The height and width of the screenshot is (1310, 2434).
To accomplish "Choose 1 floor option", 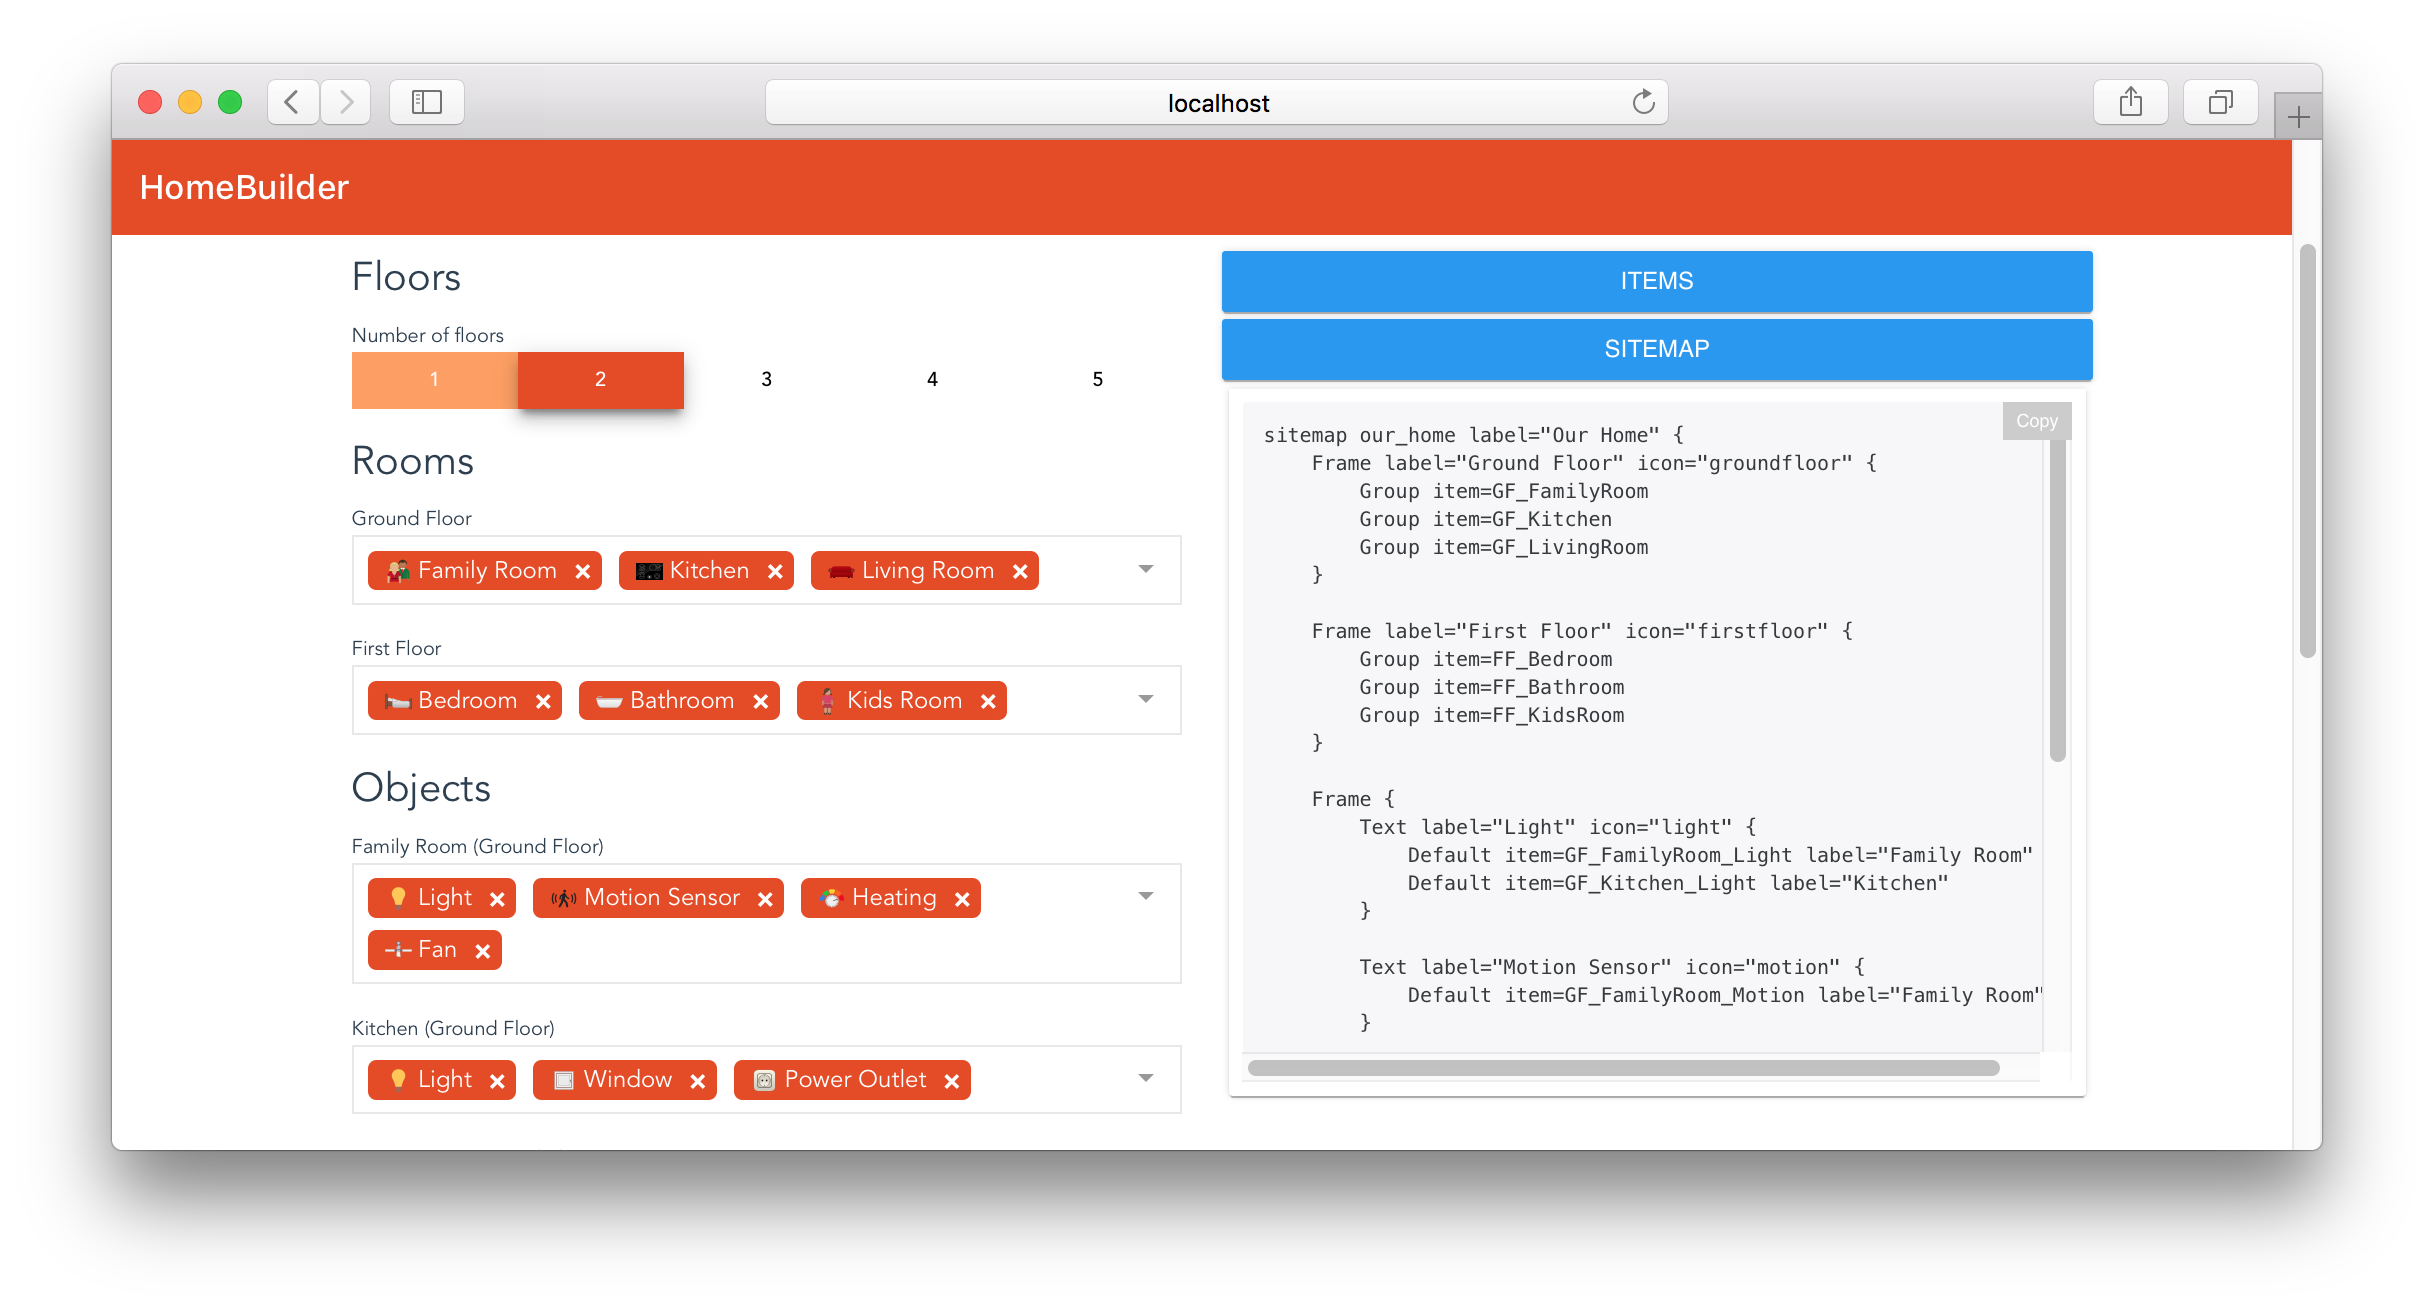I will 434,380.
